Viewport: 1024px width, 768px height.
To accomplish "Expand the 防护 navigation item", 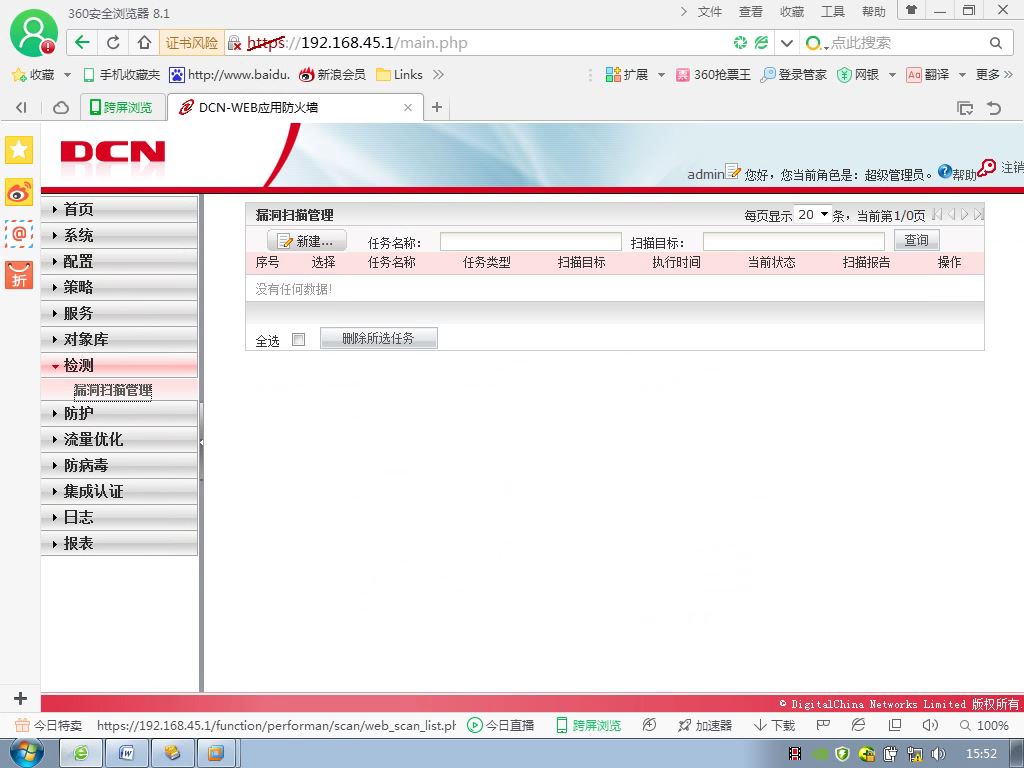I will 120,413.
